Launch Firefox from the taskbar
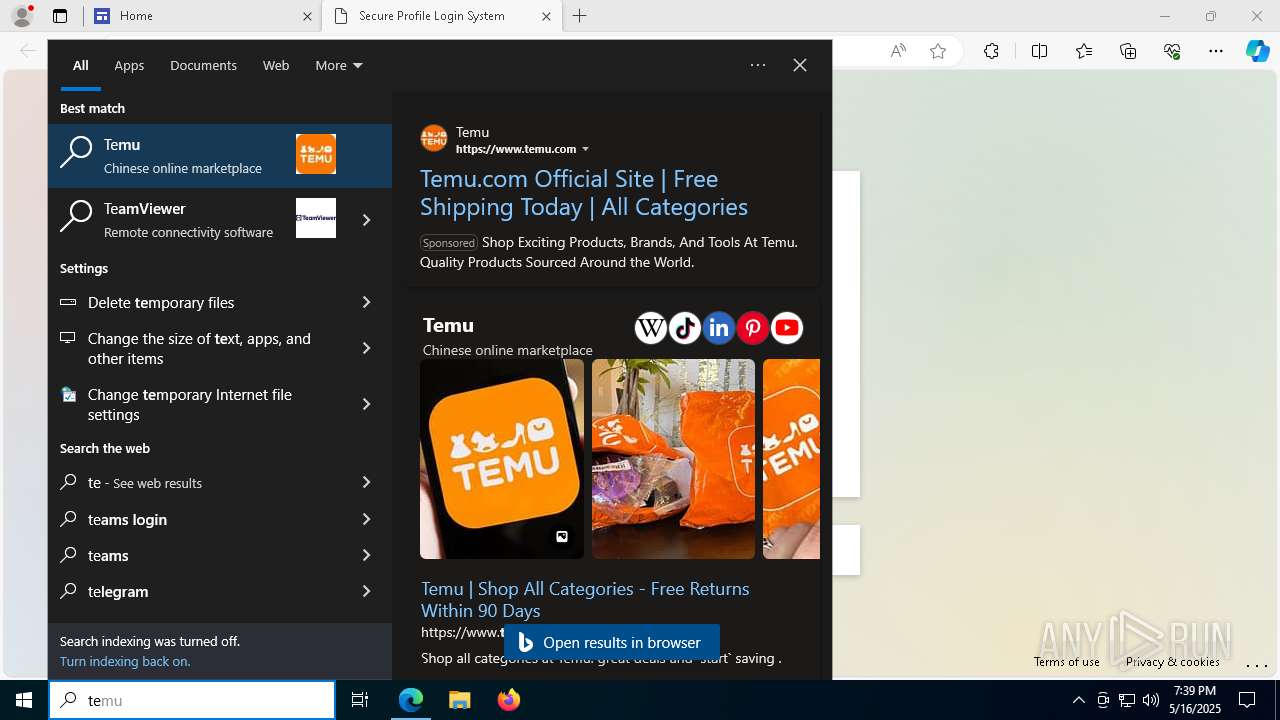The width and height of the screenshot is (1280, 720). 508,700
